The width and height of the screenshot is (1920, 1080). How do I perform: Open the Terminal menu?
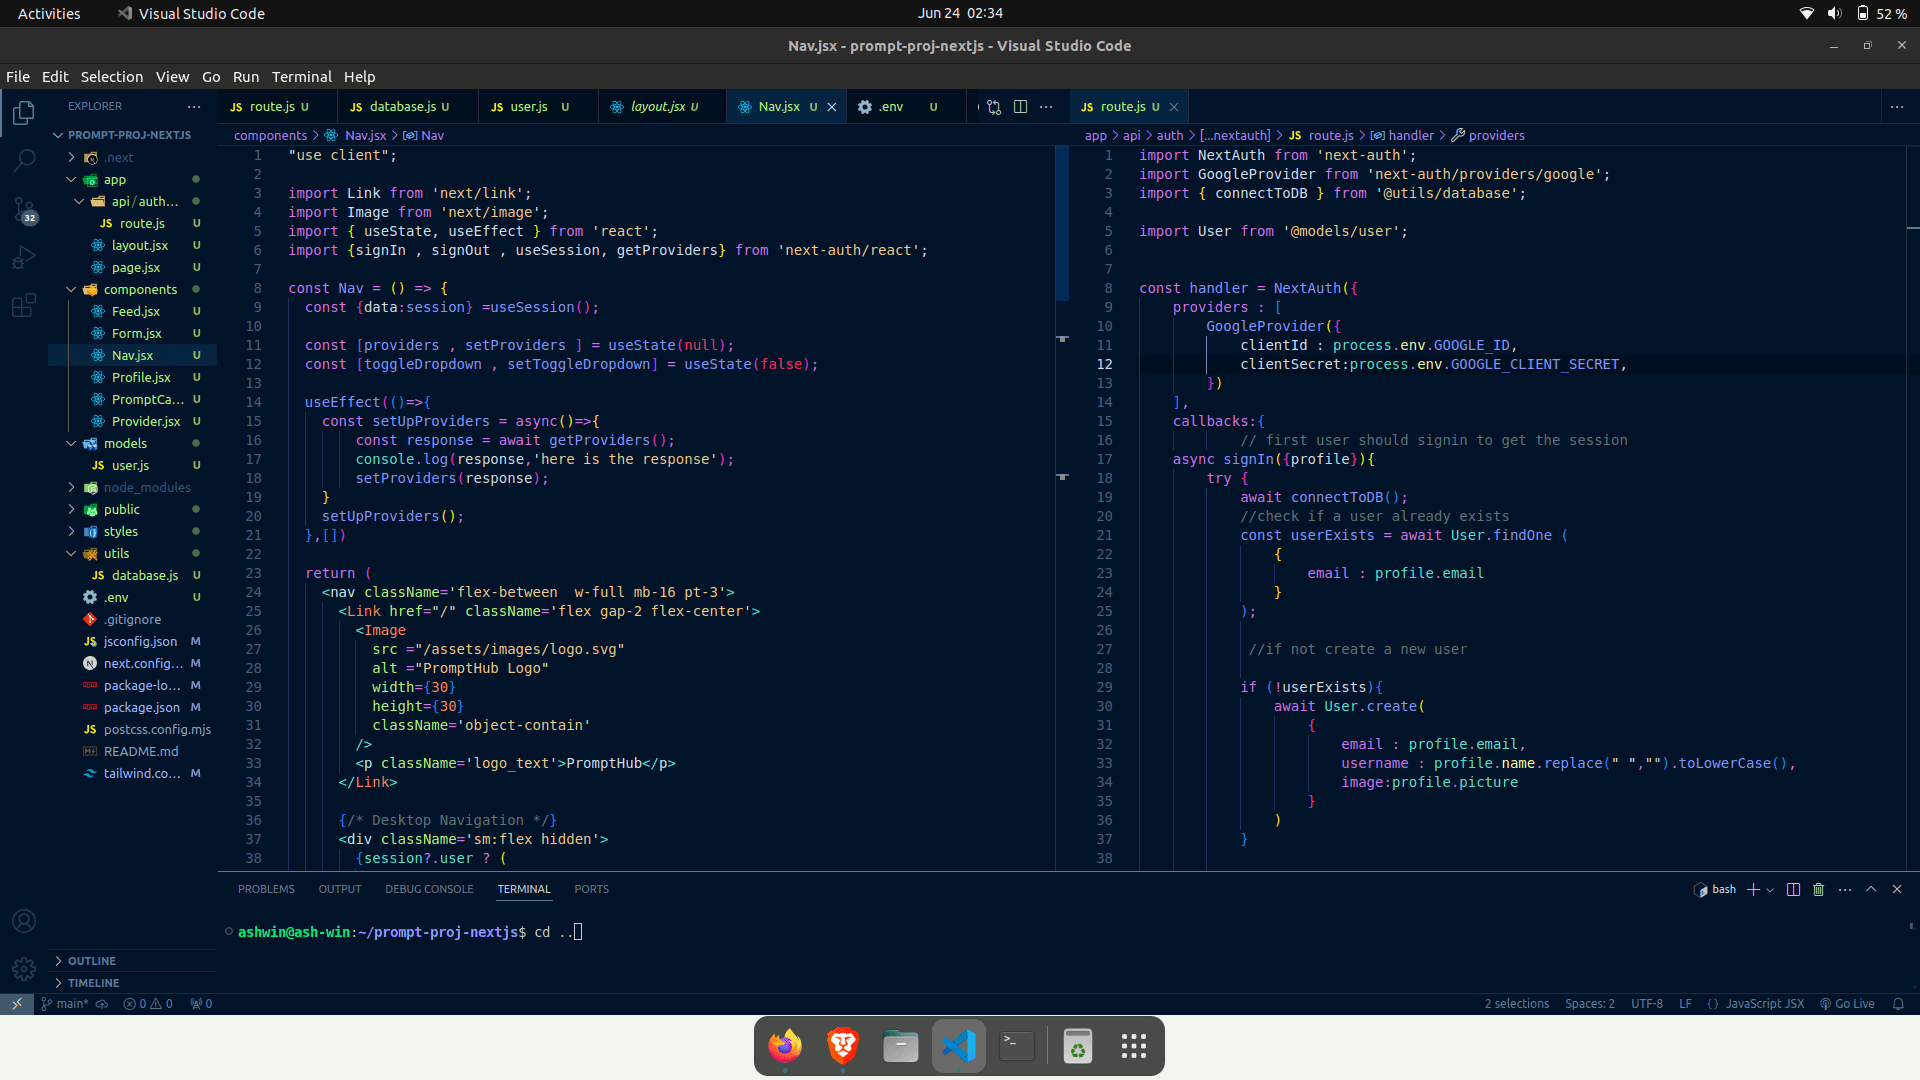coord(301,77)
